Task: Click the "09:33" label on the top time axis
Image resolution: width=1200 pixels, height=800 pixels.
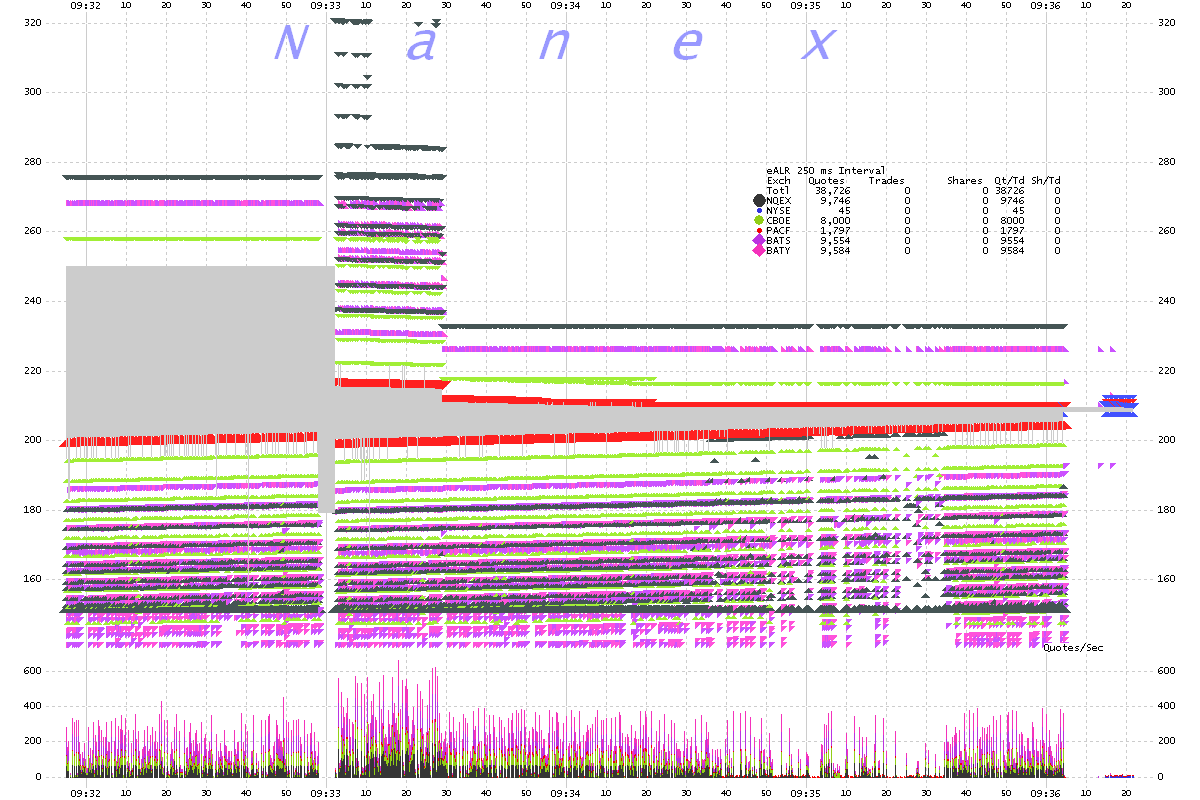Action: pyautogui.click(x=325, y=5)
